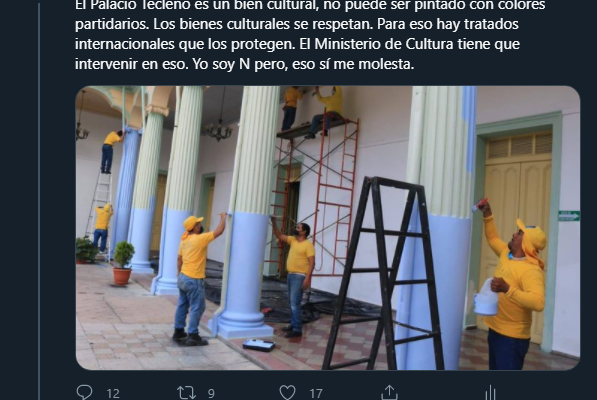Open the attached photo of painters
This screenshot has height=400, width=597.
[x=327, y=228]
